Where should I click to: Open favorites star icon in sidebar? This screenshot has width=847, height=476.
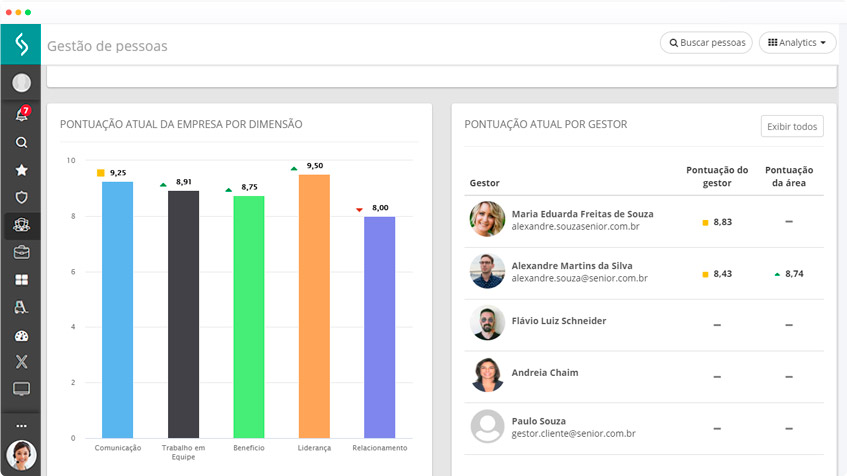tap(21, 170)
